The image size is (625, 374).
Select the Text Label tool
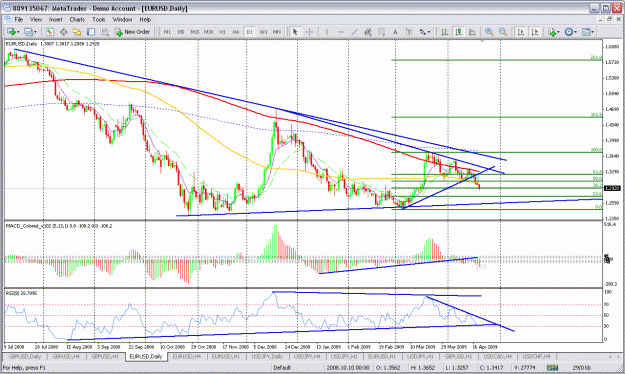(409, 32)
